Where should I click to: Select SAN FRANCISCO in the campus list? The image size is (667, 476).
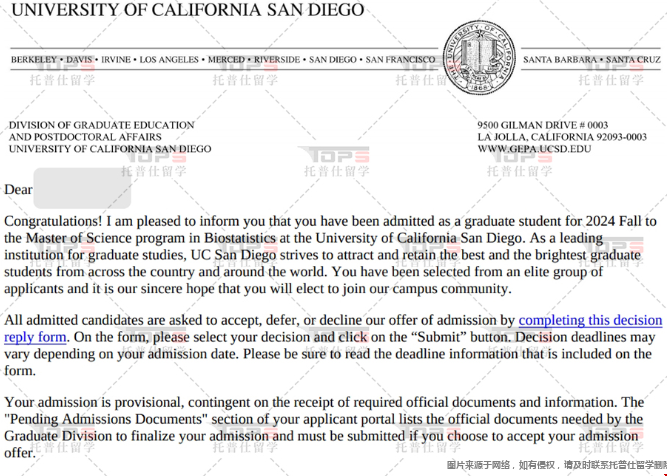pyautogui.click(x=400, y=60)
